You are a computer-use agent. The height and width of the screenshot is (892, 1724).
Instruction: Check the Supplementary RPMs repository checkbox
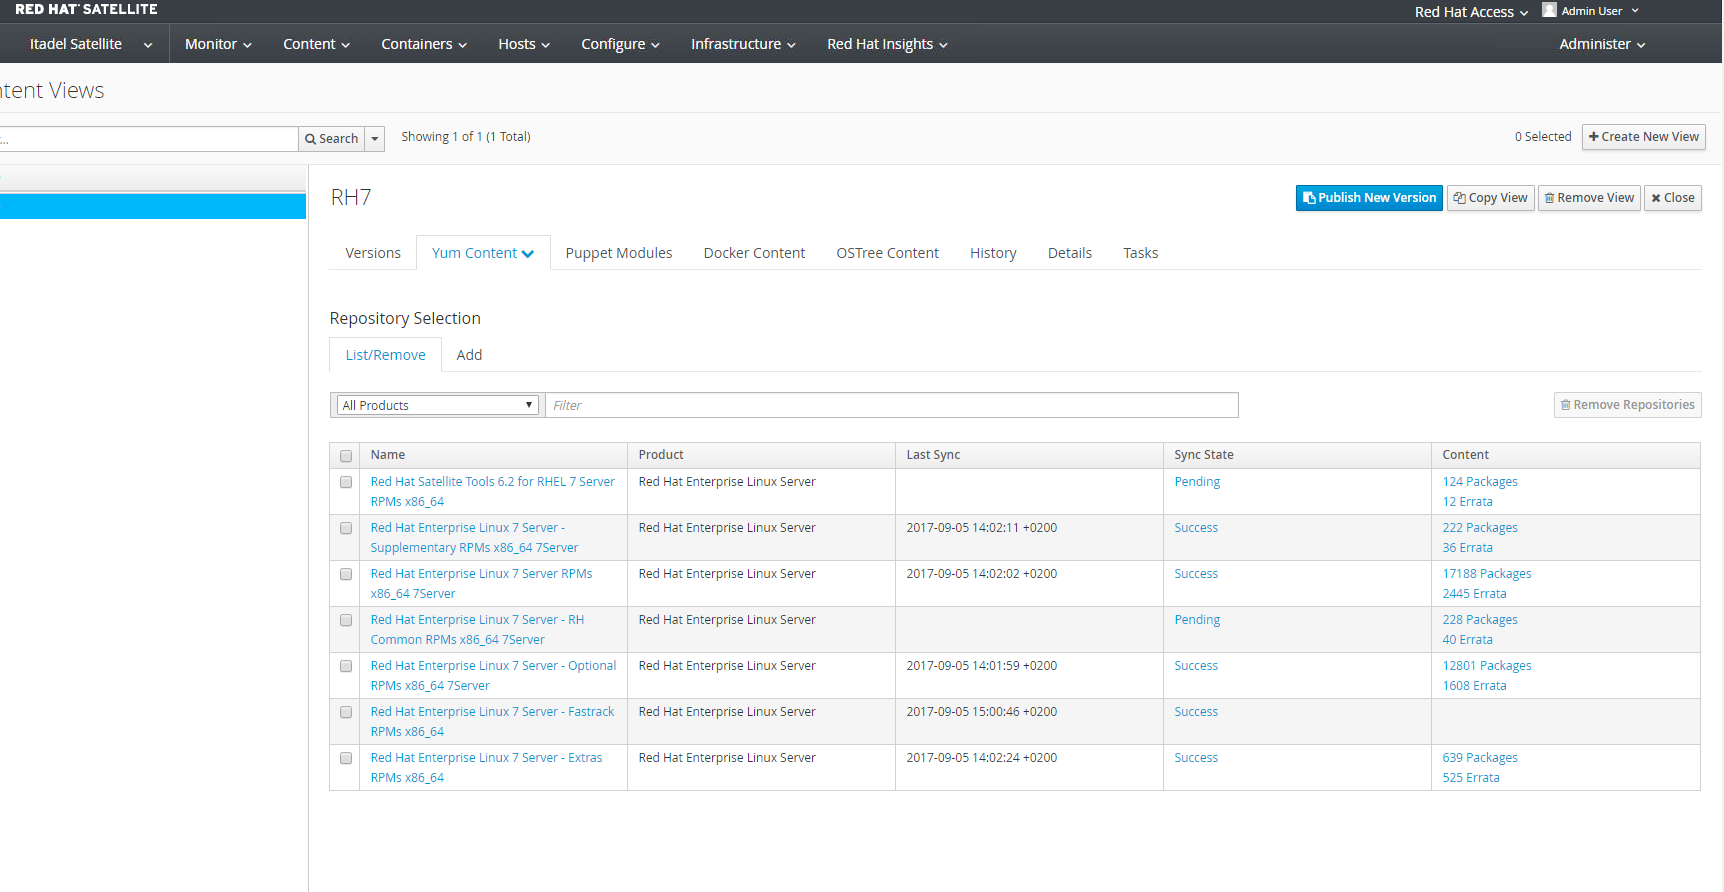pos(346,528)
